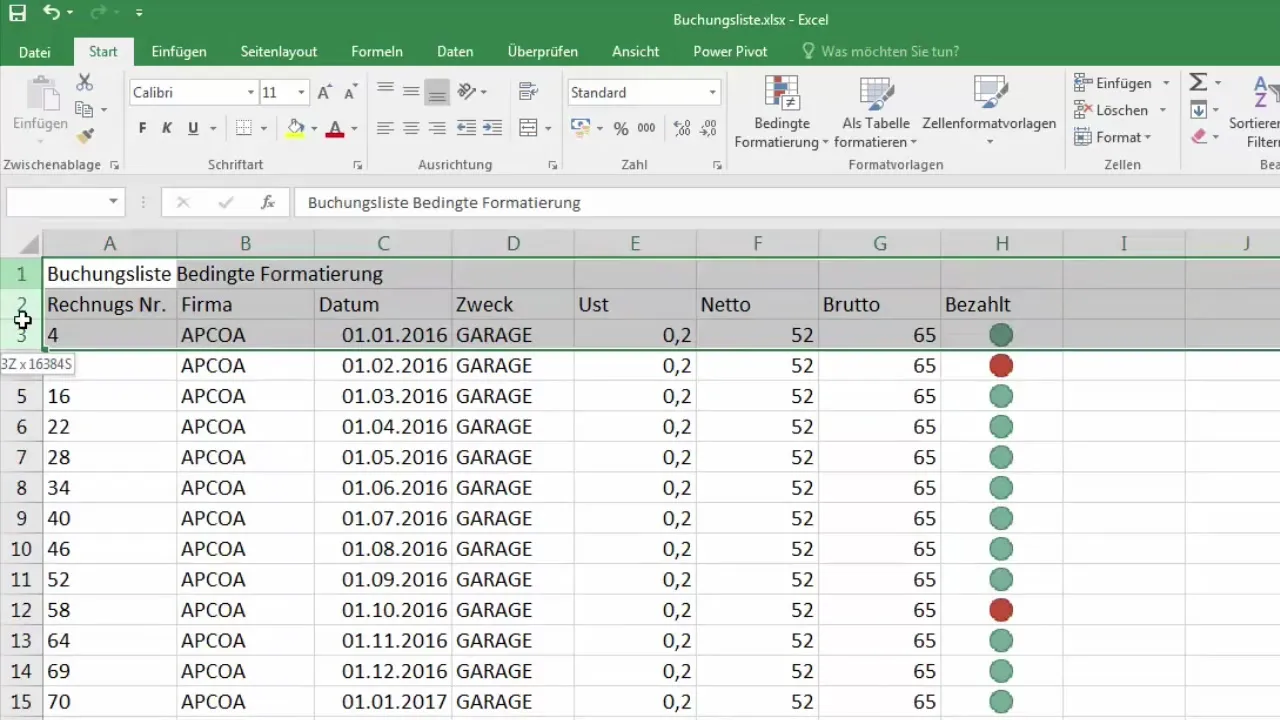Image resolution: width=1280 pixels, height=720 pixels.
Task: Activate the Format Painter brush icon
Action: pyautogui.click(x=85, y=135)
